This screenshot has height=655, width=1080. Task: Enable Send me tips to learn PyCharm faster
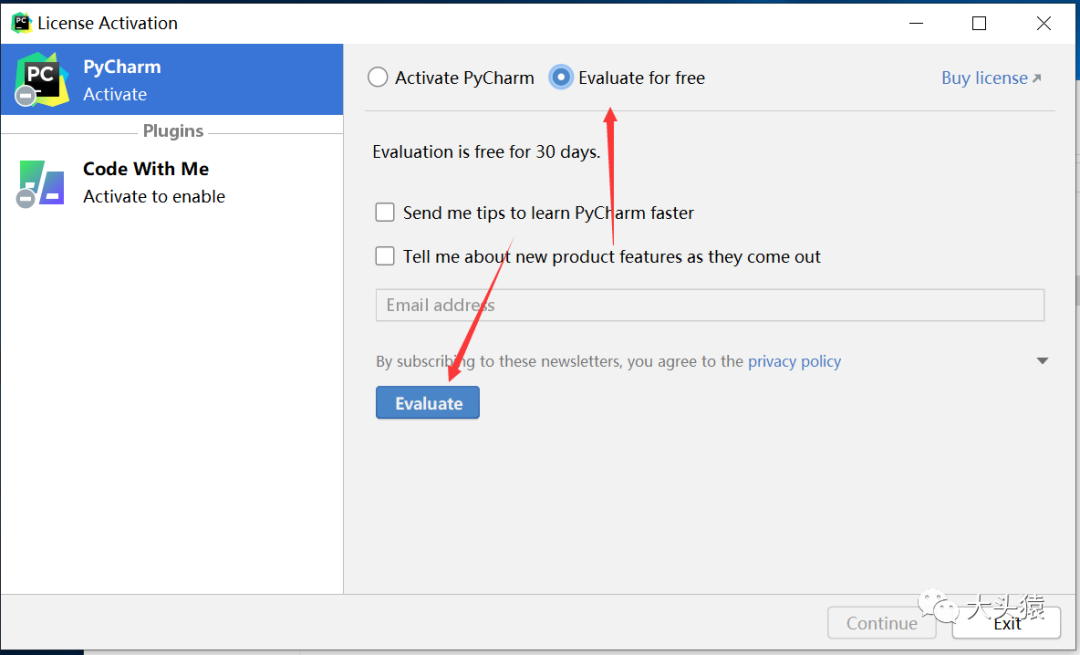click(385, 212)
